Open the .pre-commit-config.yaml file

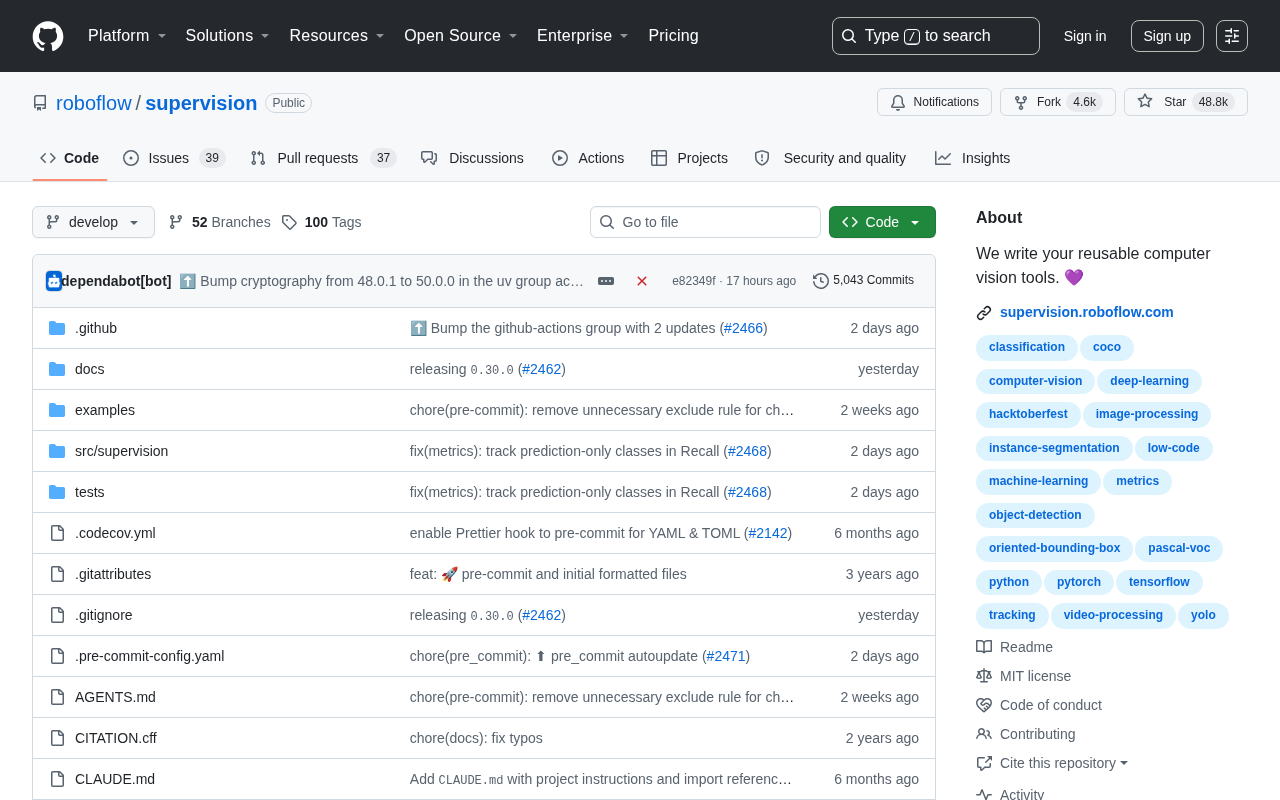[x=149, y=656]
